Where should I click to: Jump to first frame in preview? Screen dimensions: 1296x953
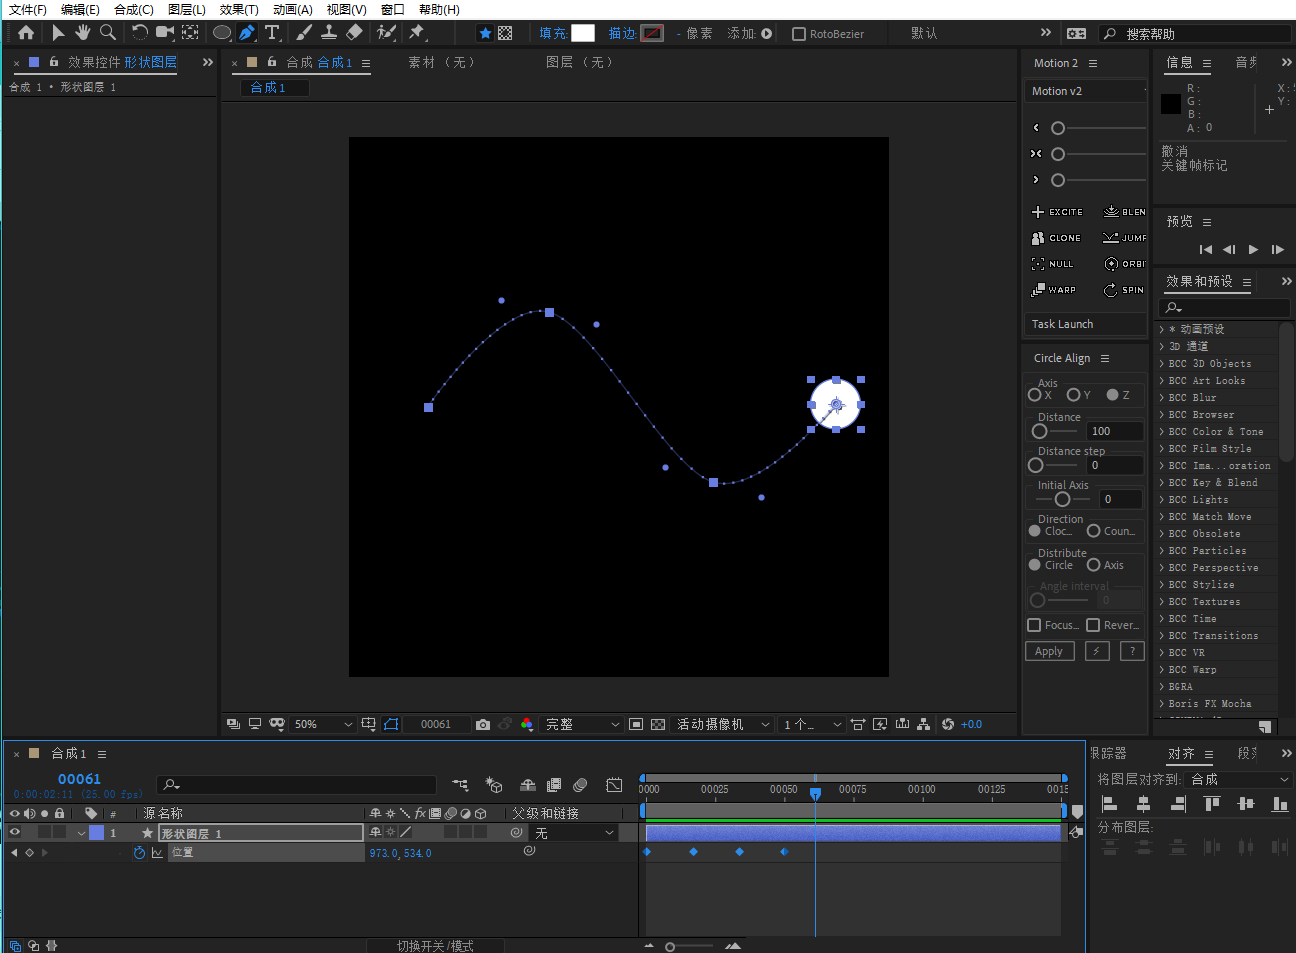pyautogui.click(x=1205, y=249)
